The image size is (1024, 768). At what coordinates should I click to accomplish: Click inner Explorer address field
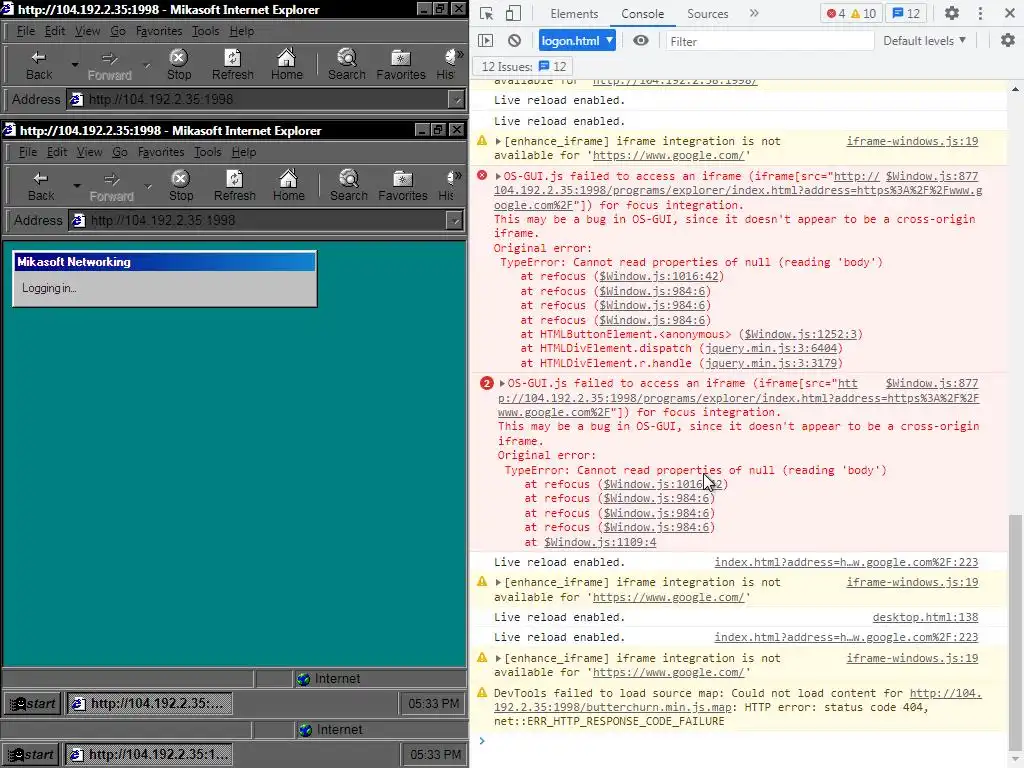(x=259, y=221)
